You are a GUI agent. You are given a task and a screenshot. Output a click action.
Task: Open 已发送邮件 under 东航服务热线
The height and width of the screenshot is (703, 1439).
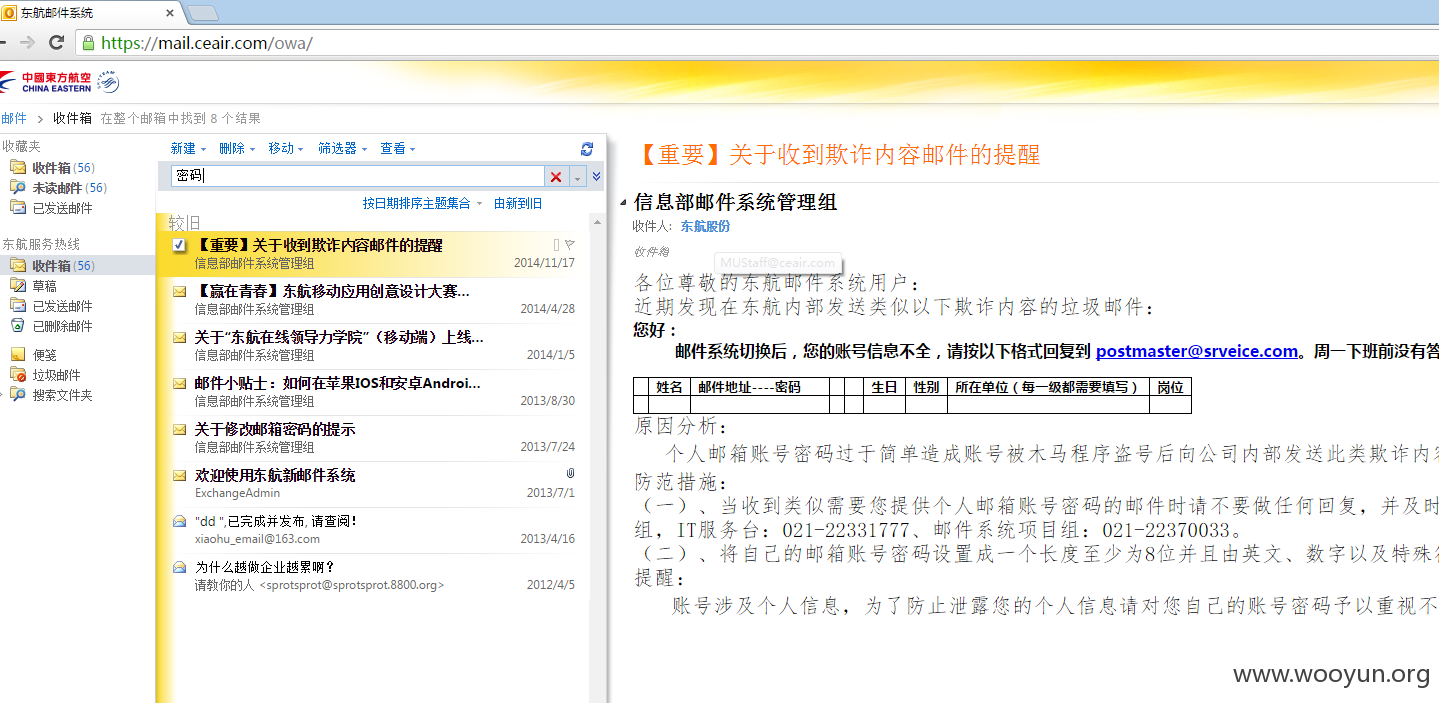point(62,306)
